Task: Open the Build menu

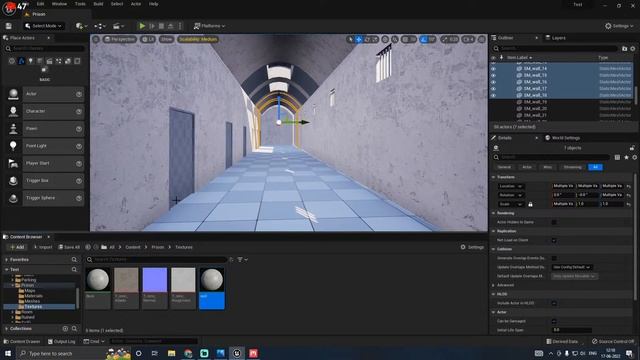Action: (x=98, y=4)
